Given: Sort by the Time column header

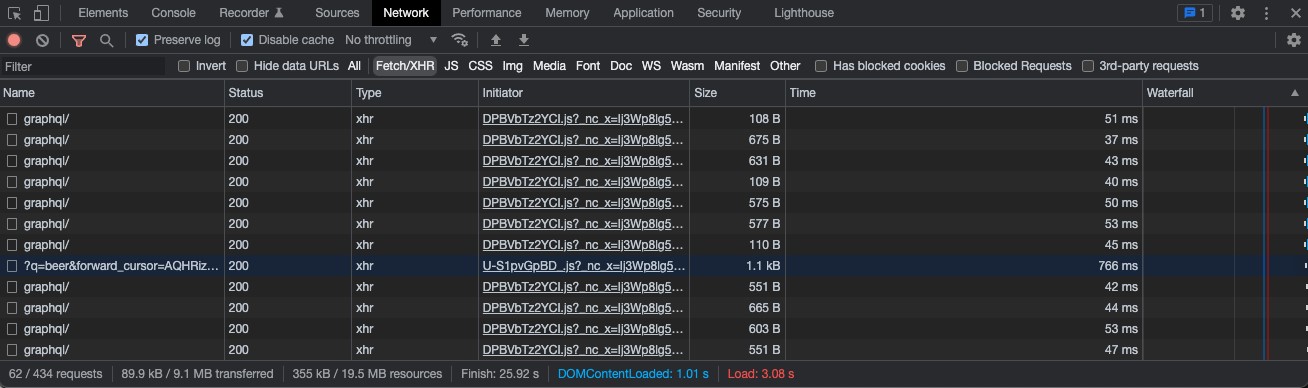Looking at the screenshot, I should 964,93.
